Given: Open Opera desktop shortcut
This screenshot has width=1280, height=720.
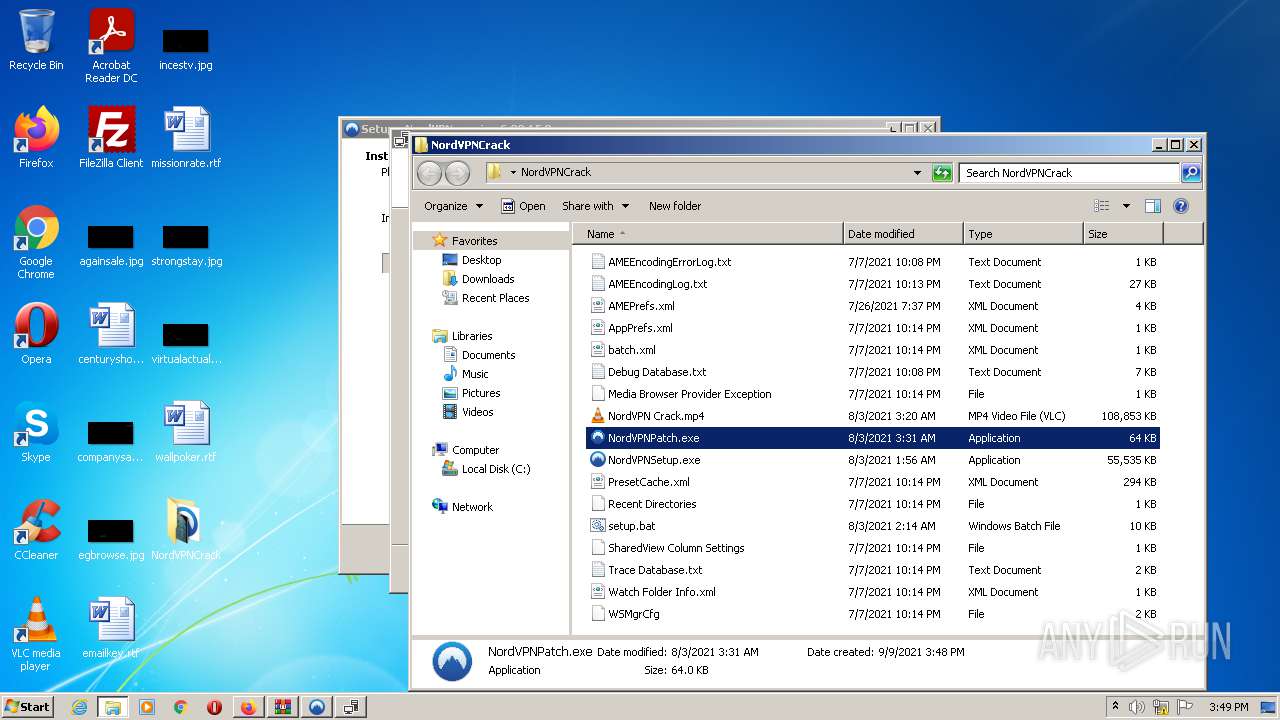Looking at the screenshot, I should [x=36, y=334].
